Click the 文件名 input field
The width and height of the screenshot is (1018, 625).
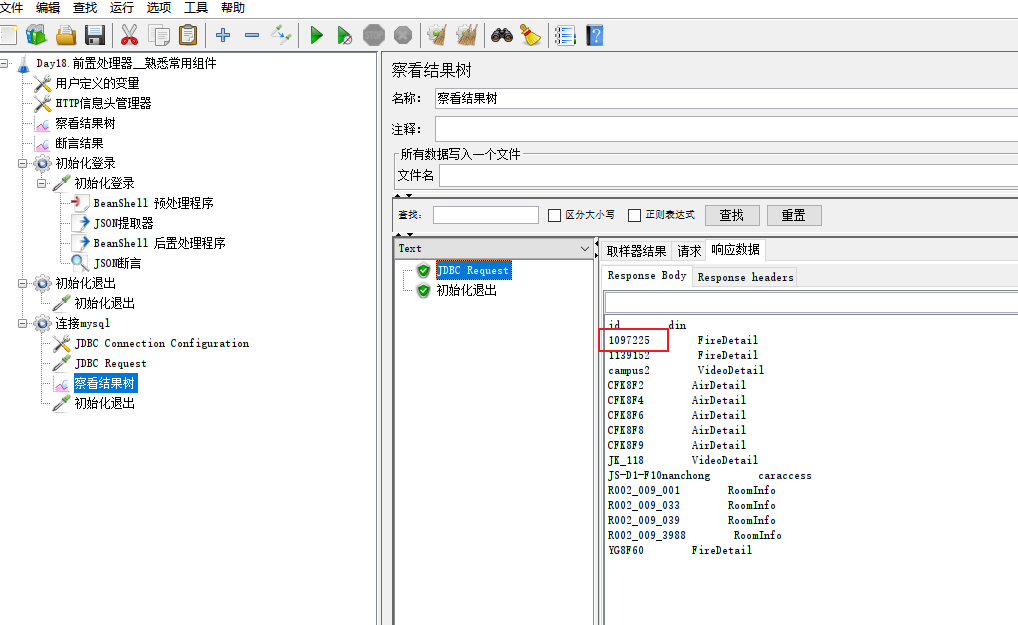pos(728,175)
